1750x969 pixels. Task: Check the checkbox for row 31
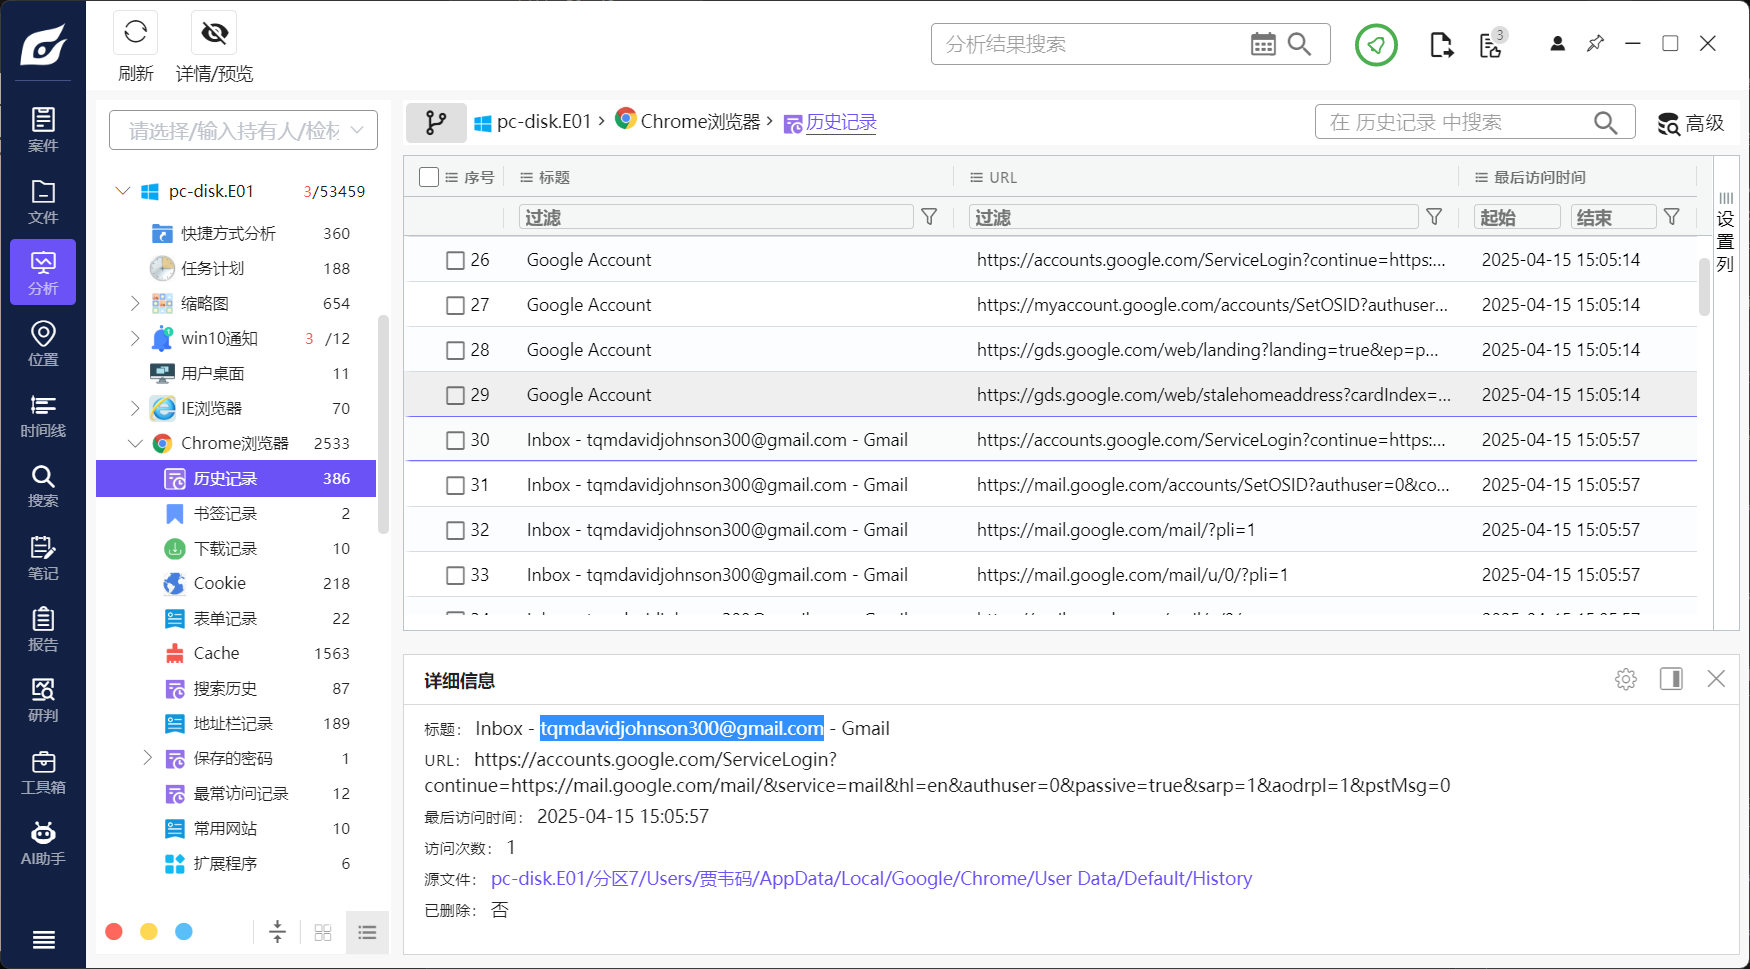(455, 485)
